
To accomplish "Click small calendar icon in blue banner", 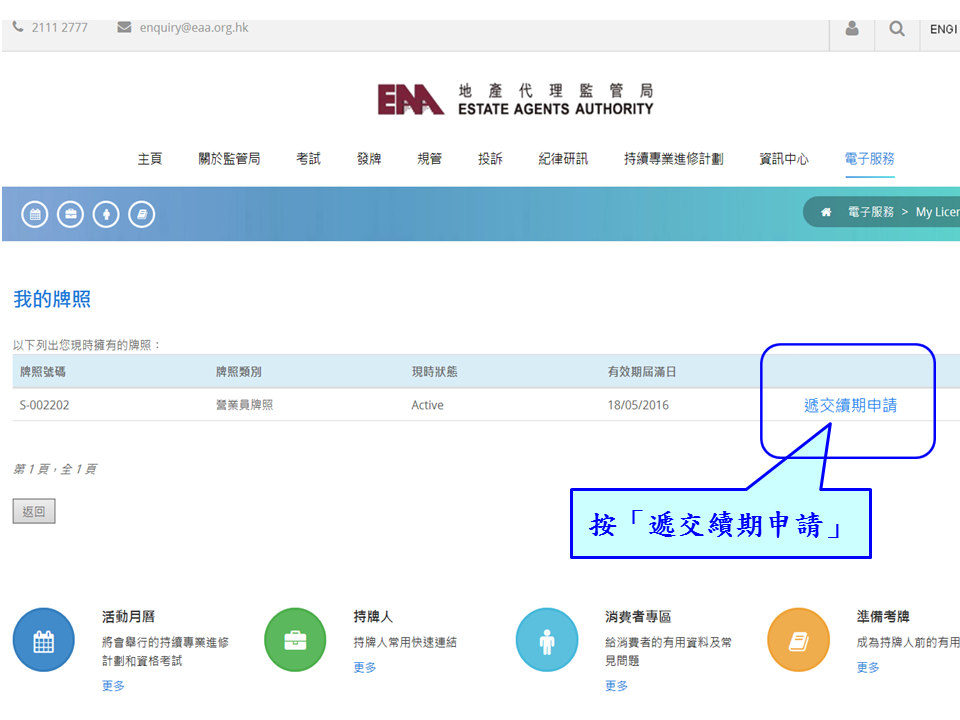I will [x=35, y=214].
